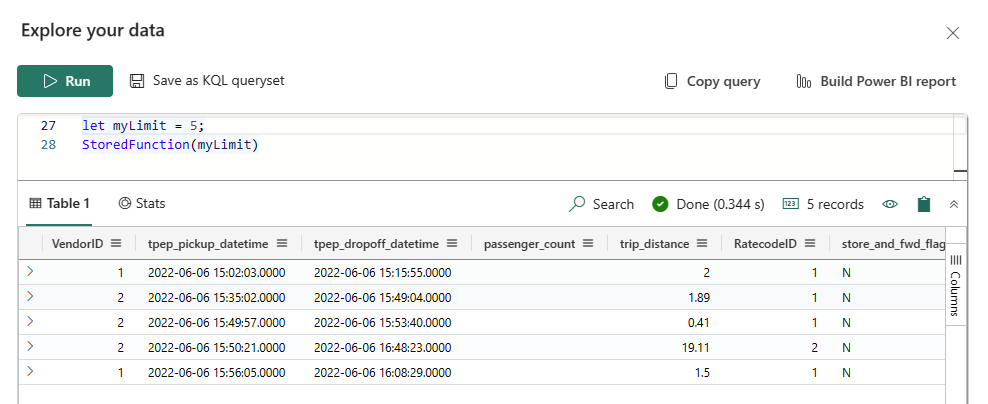Open the VendorID column menu
Viewport: 988px width, 404px height.
(x=116, y=243)
